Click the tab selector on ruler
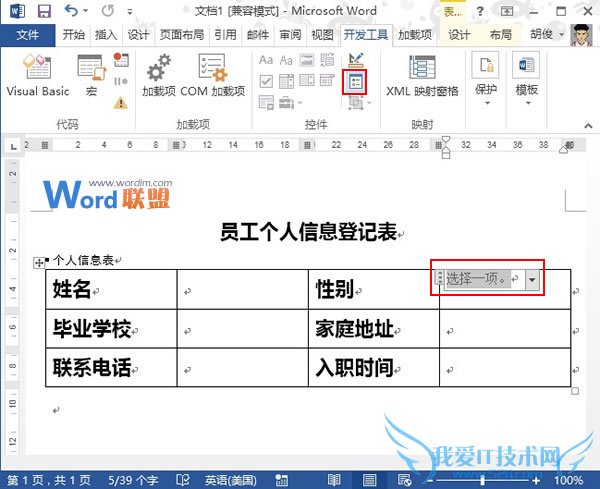 point(13,146)
